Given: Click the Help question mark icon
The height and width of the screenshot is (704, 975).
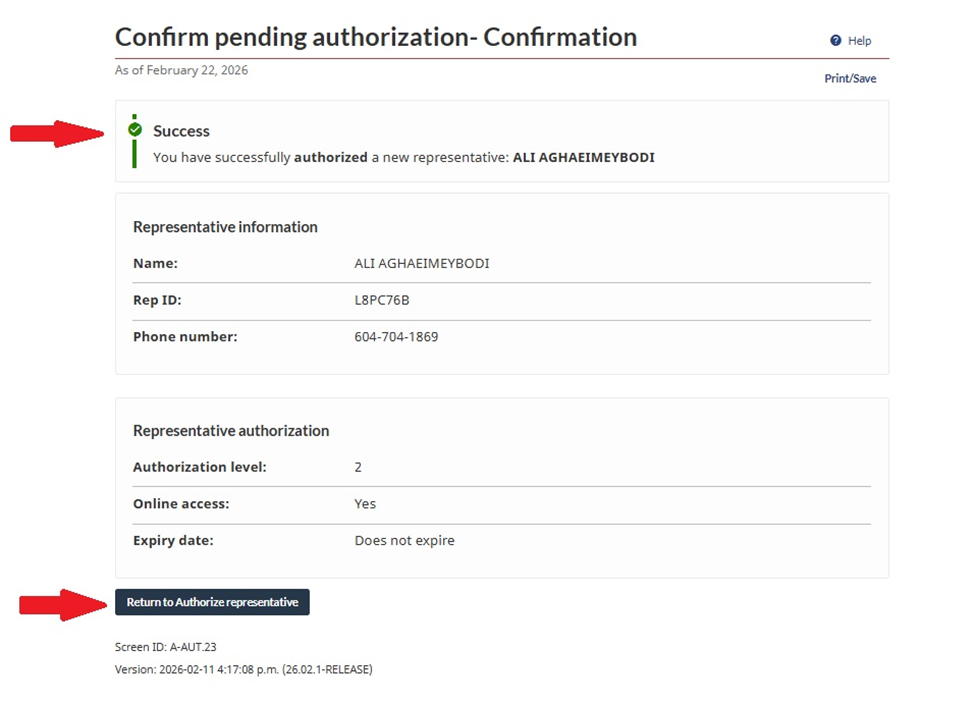Looking at the screenshot, I should [836, 41].
